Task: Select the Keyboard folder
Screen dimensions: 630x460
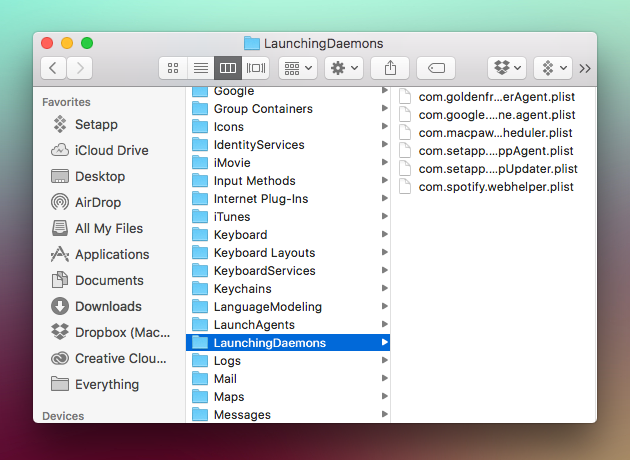Action: (x=288, y=235)
